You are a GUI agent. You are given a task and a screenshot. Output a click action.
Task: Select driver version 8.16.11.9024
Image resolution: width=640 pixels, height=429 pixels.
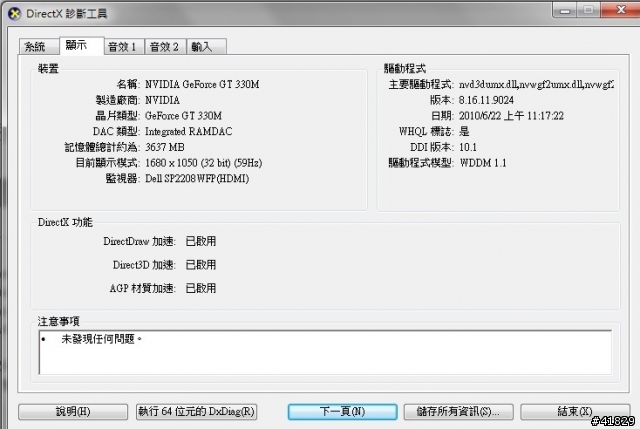(x=486, y=100)
